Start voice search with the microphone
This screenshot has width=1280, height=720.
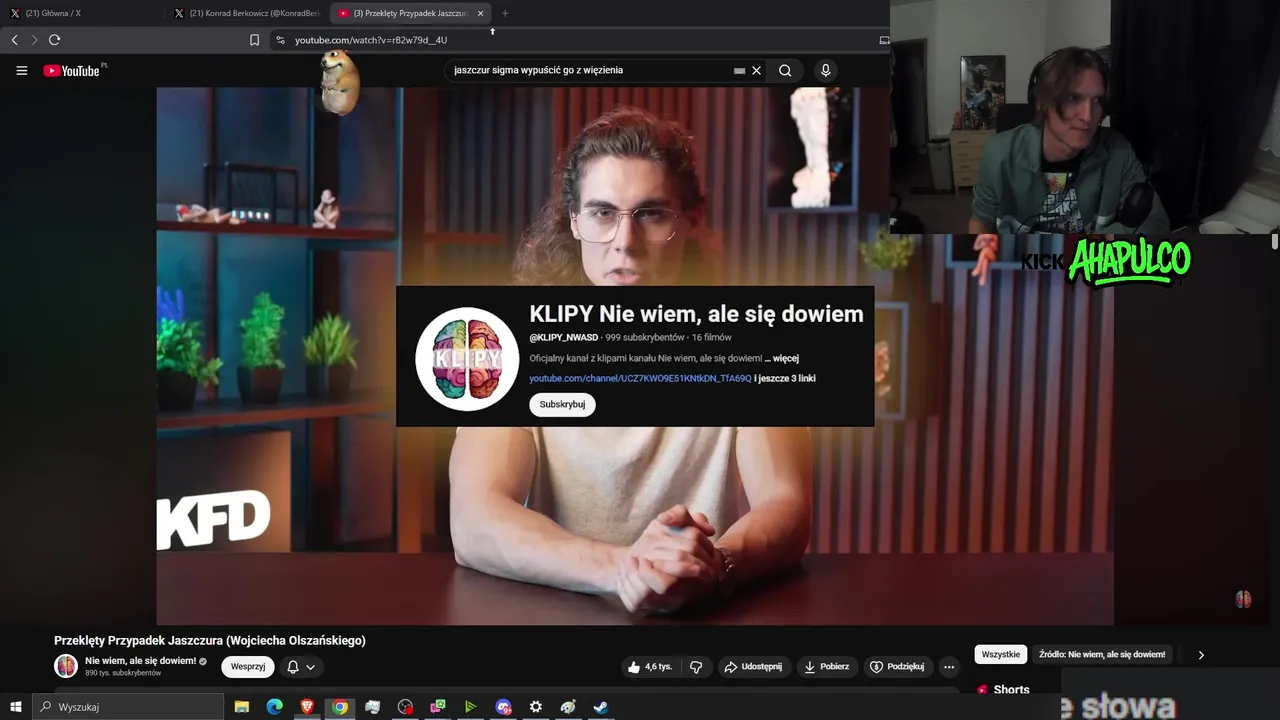825,71
